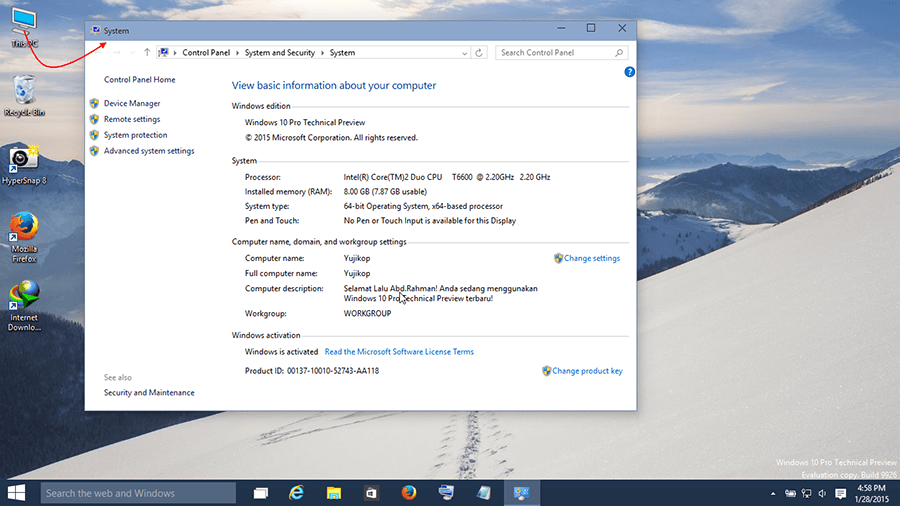Screen dimensions: 900x506
Task: Click the blue help question mark icon
Action: click(x=630, y=72)
